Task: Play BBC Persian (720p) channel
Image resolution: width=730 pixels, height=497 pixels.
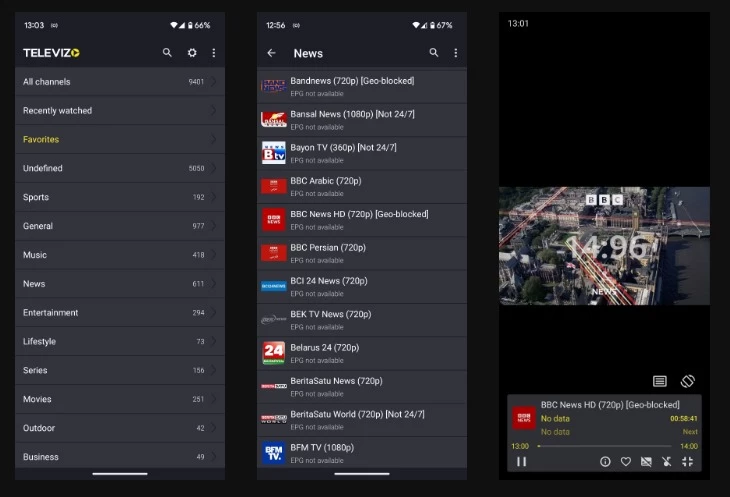Action: coord(362,253)
